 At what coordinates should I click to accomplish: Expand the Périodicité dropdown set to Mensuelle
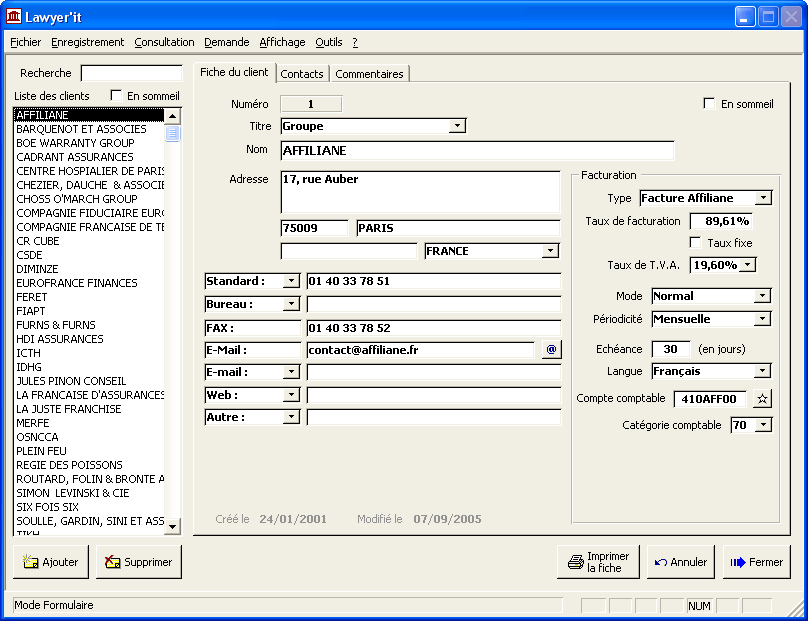tap(762, 319)
